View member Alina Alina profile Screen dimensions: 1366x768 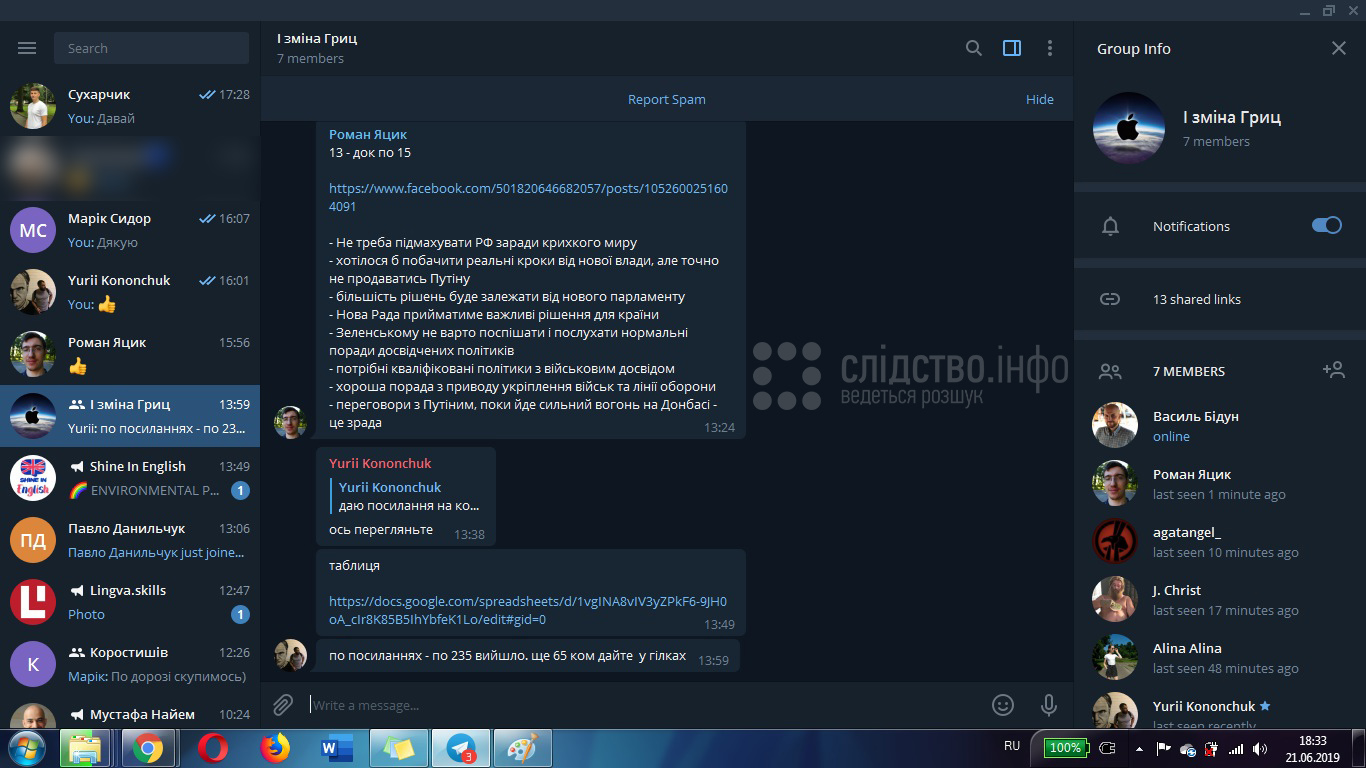(1220, 658)
